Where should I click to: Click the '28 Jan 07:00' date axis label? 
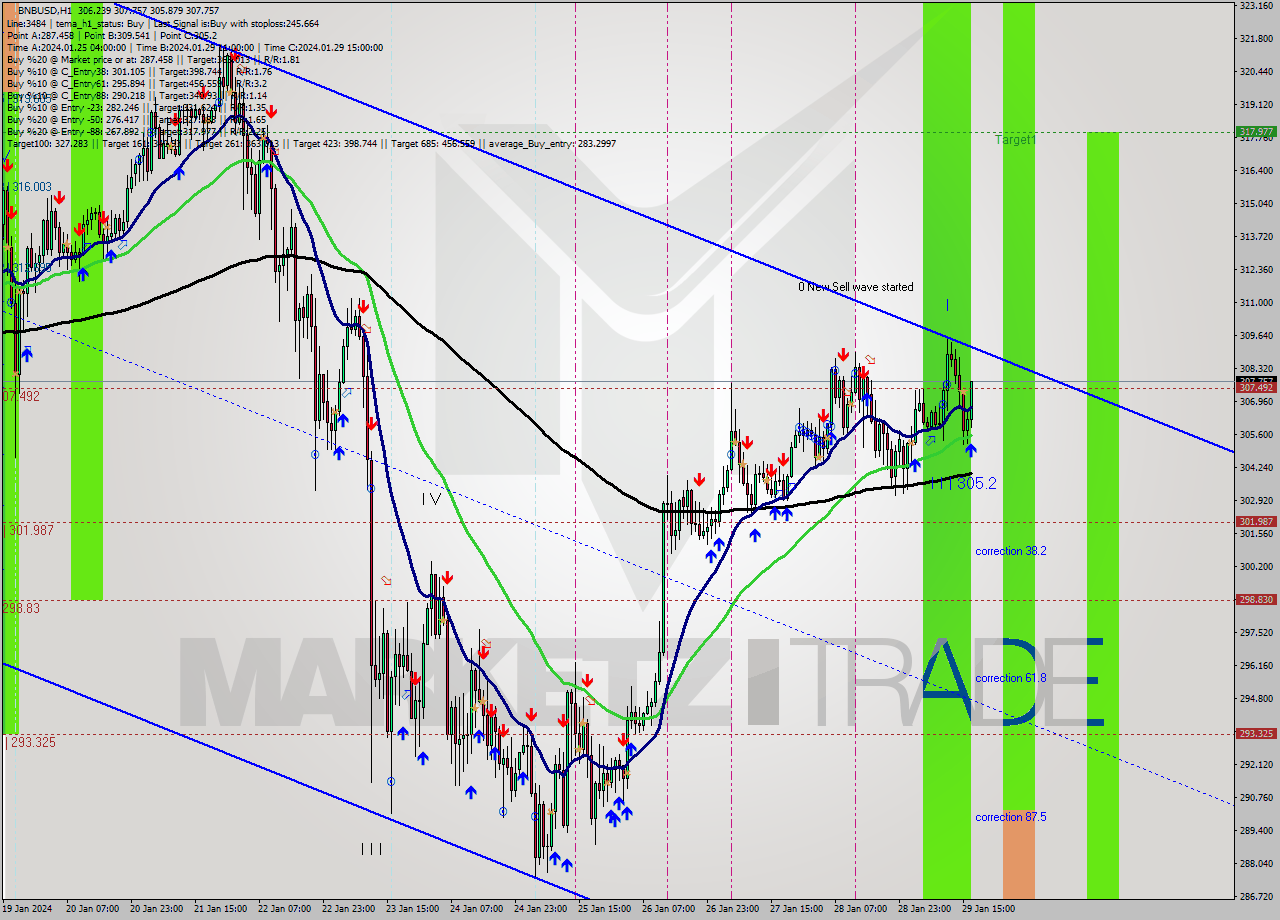pyautogui.click(x=860, y=909)
